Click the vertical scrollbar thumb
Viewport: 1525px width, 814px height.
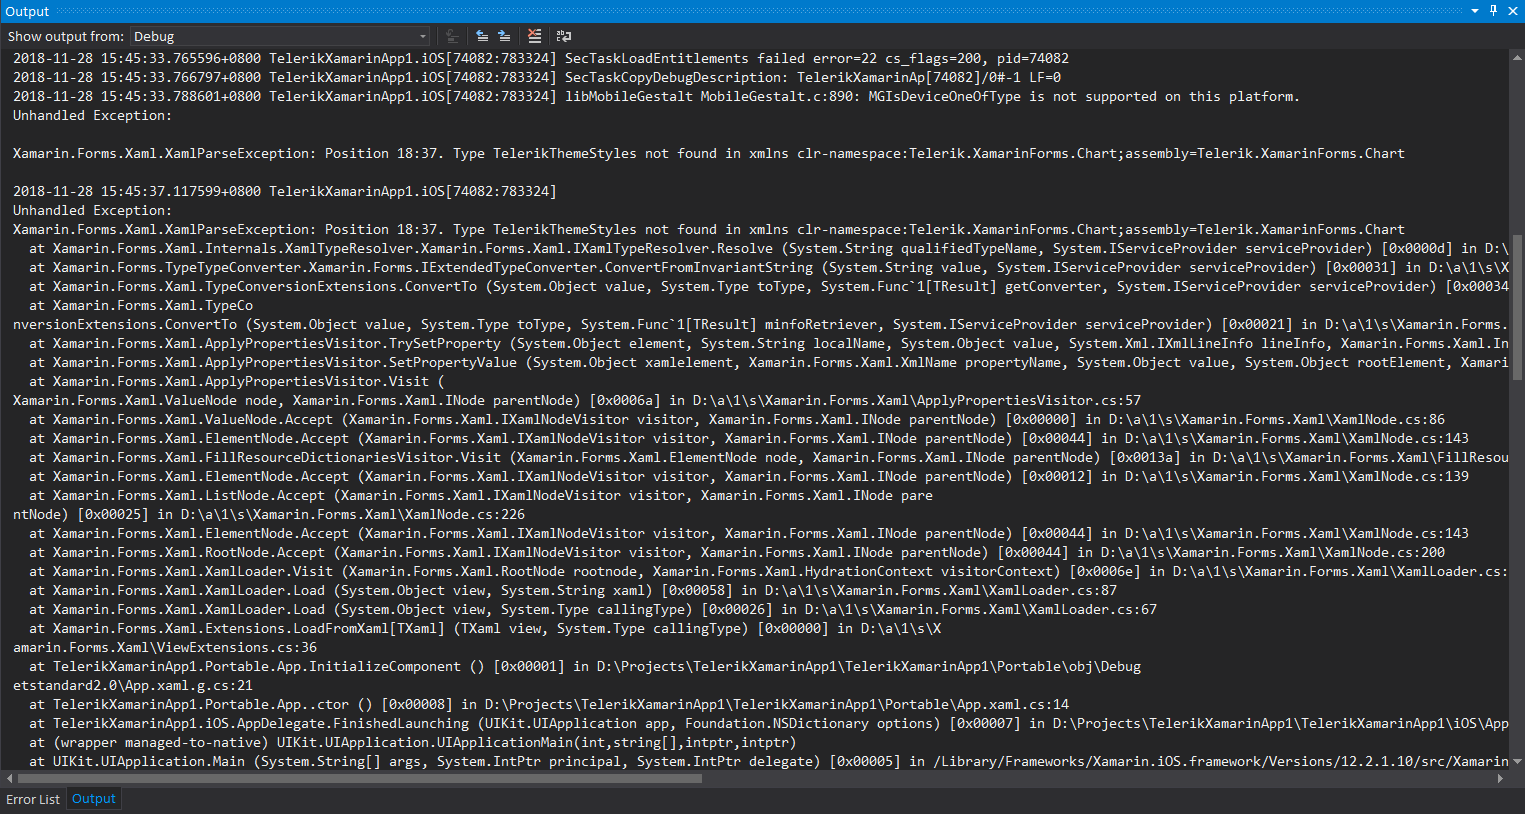coord(1517,307)
